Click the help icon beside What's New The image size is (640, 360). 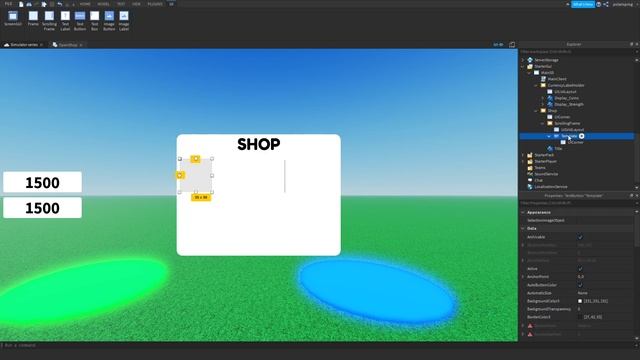[599, 4]
